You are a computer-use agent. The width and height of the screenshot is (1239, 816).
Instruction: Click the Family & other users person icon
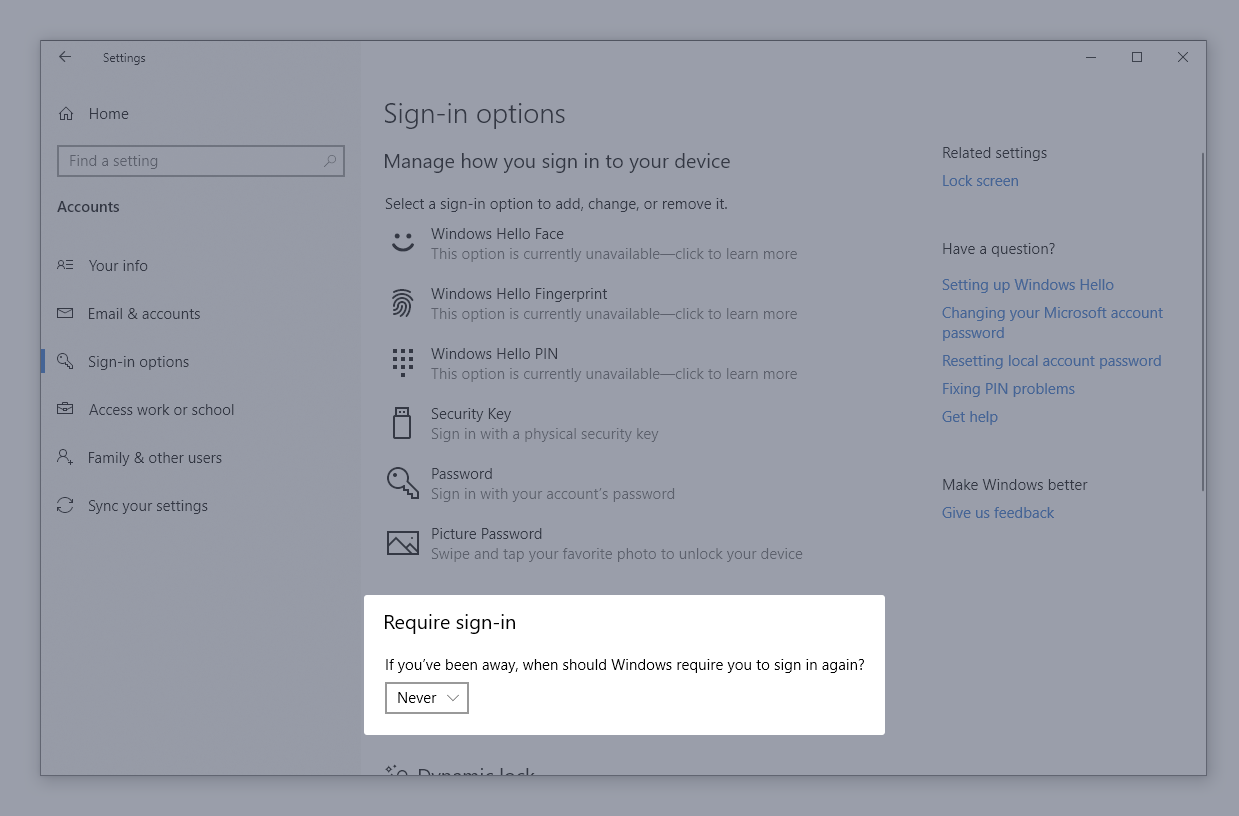66,457
